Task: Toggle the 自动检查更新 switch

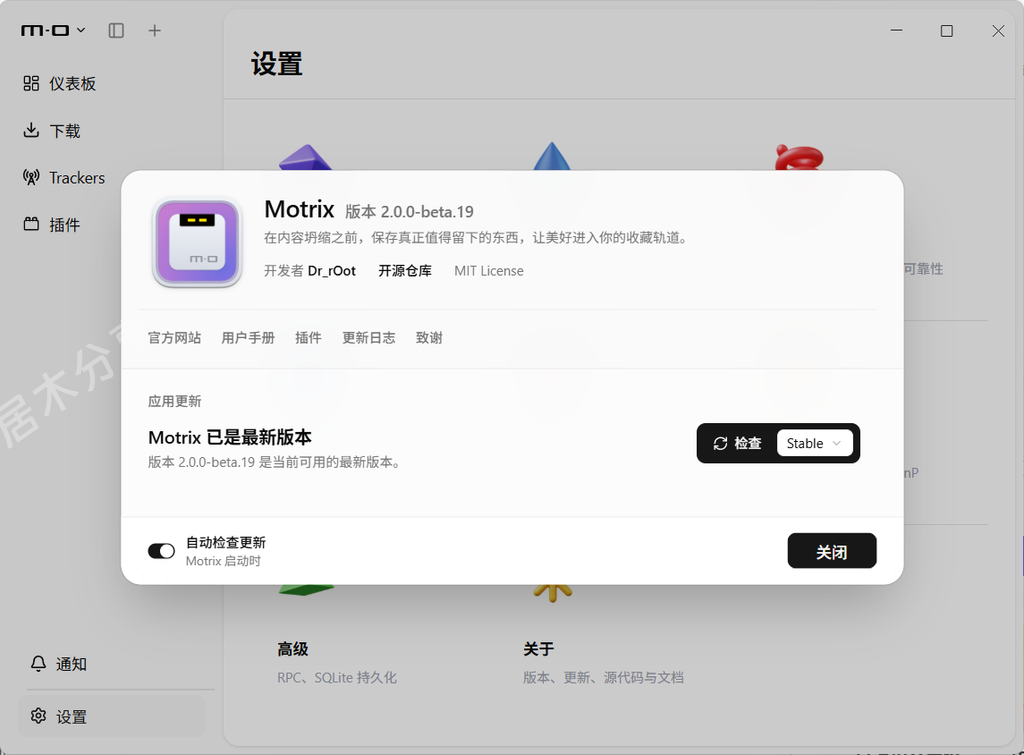Action: 161,551
